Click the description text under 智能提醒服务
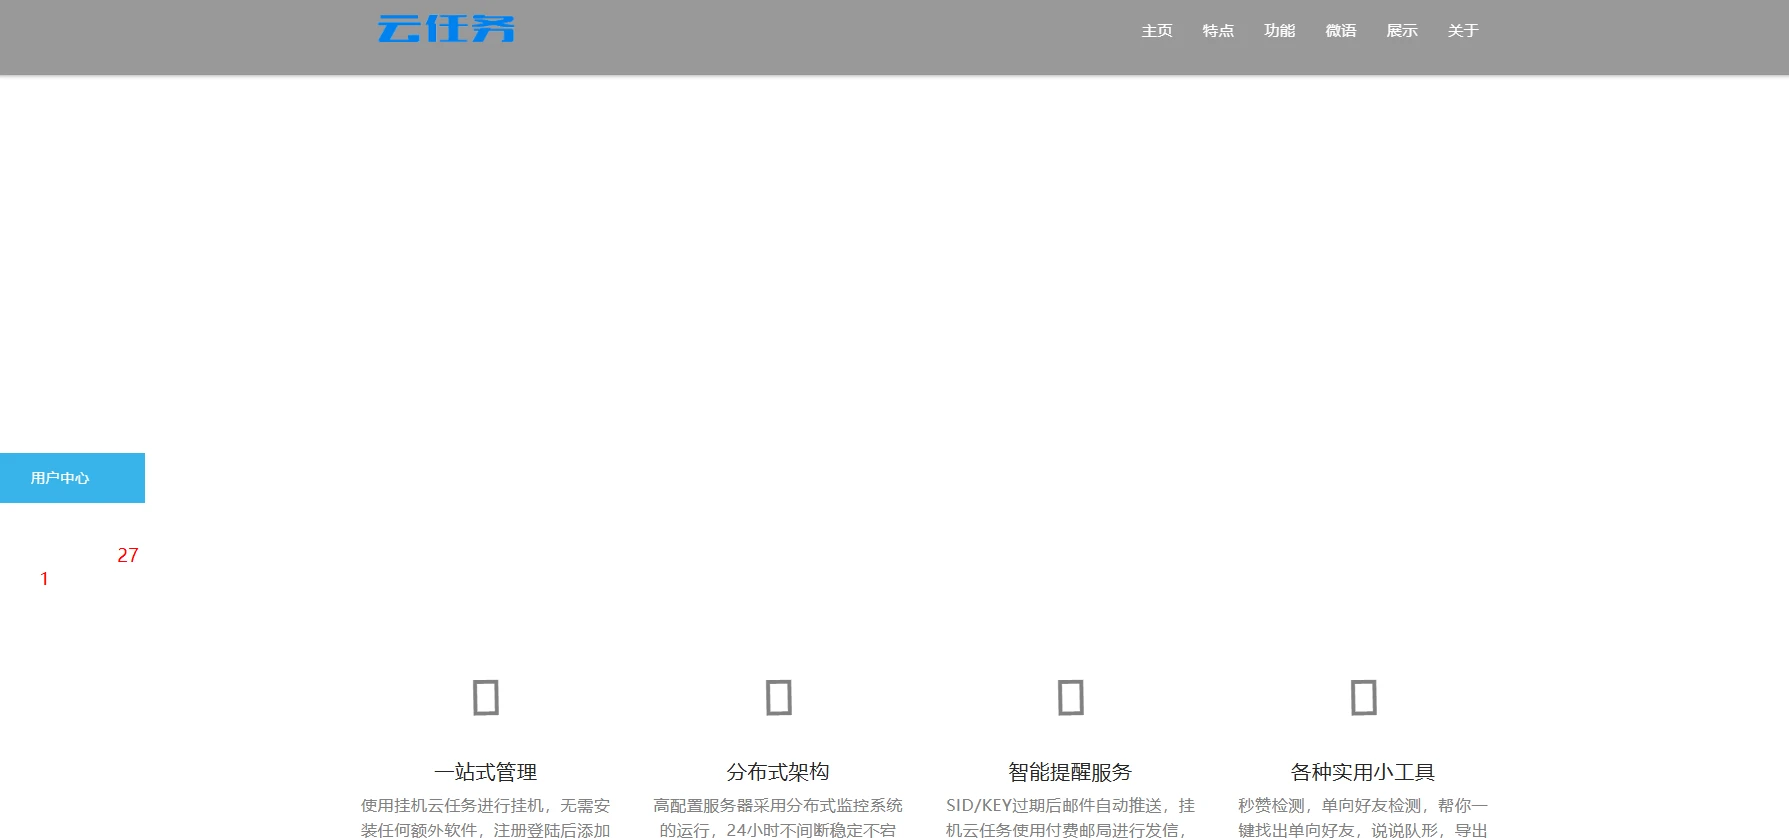 pos(1070,817)
